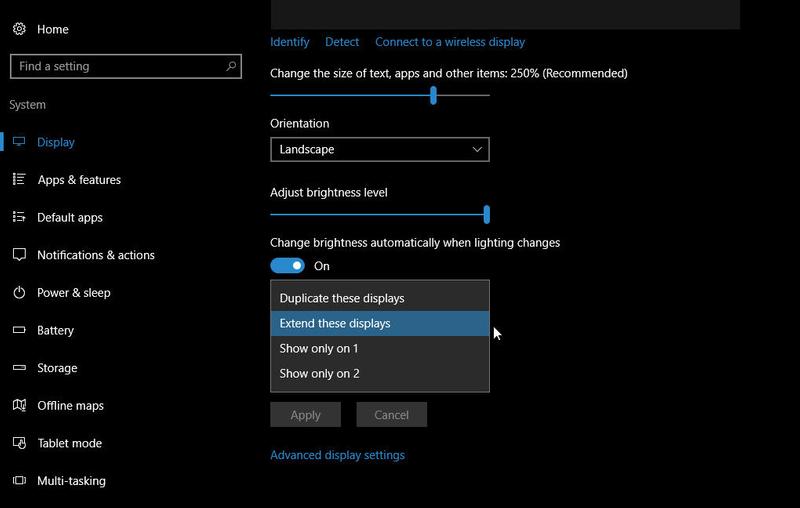This screenshot has height=508, width=800.
Task: Select Show only on 2
Action: 380,373
